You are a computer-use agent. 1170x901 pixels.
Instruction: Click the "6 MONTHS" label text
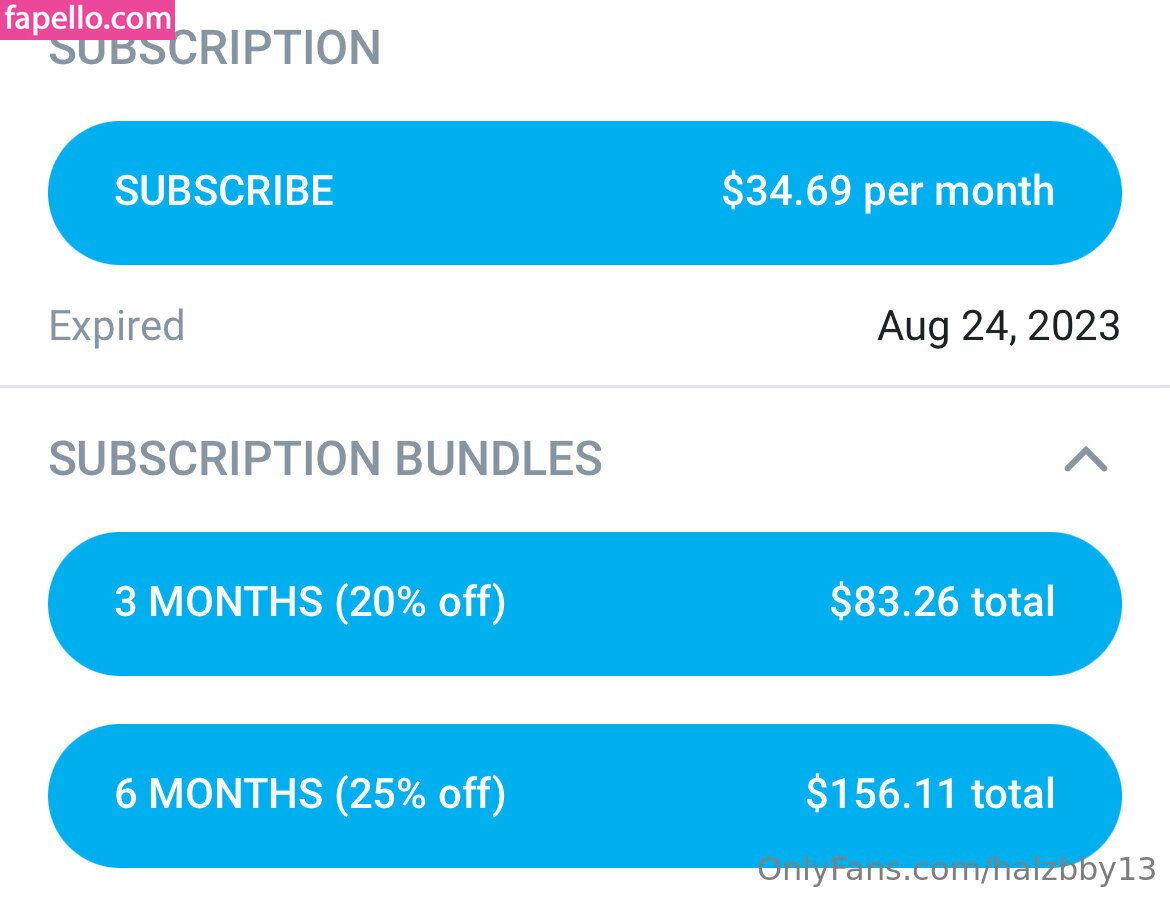pos(218,794)
